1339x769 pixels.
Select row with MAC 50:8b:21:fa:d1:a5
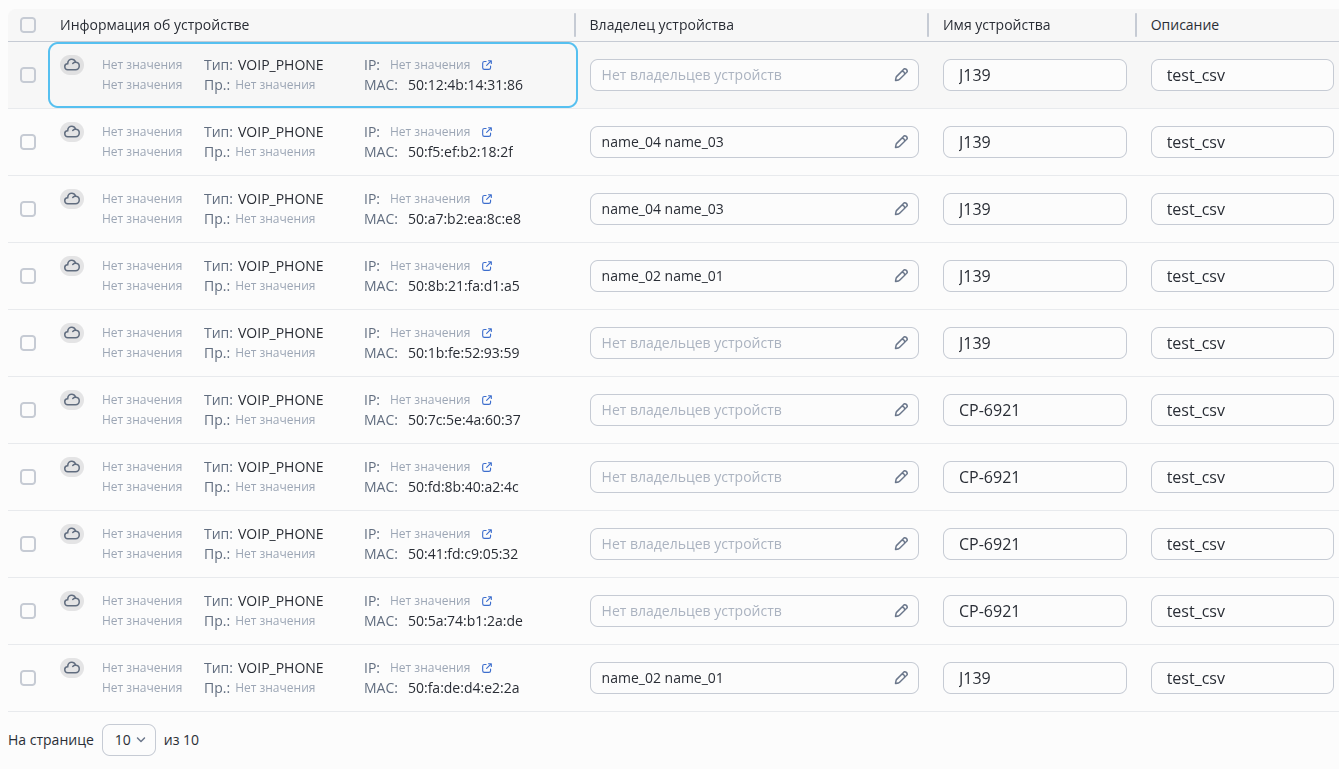click(28, 276)
